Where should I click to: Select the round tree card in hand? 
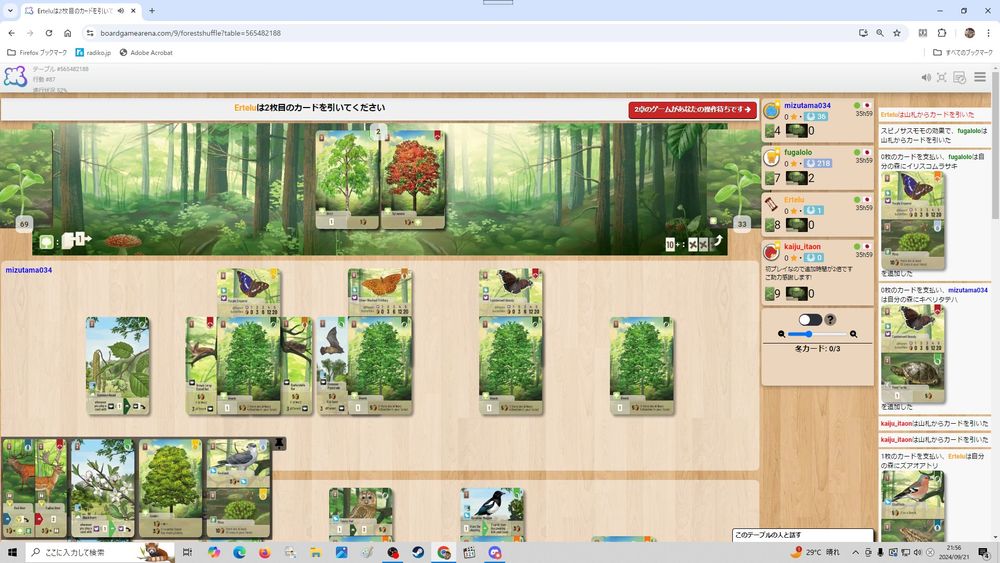coord(171,488)
